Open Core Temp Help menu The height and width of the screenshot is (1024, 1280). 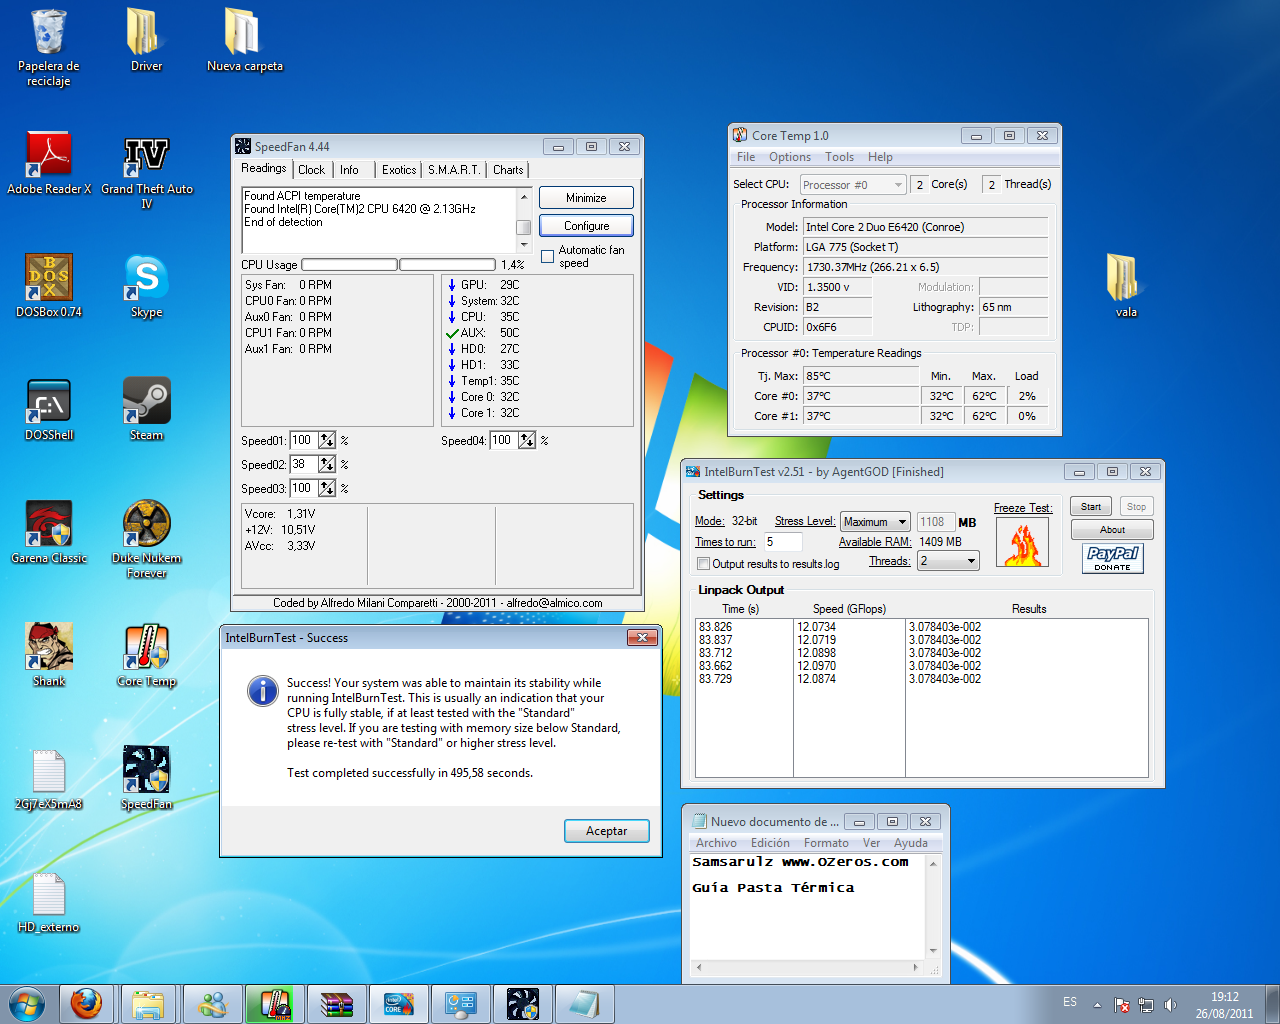[880, 157]
